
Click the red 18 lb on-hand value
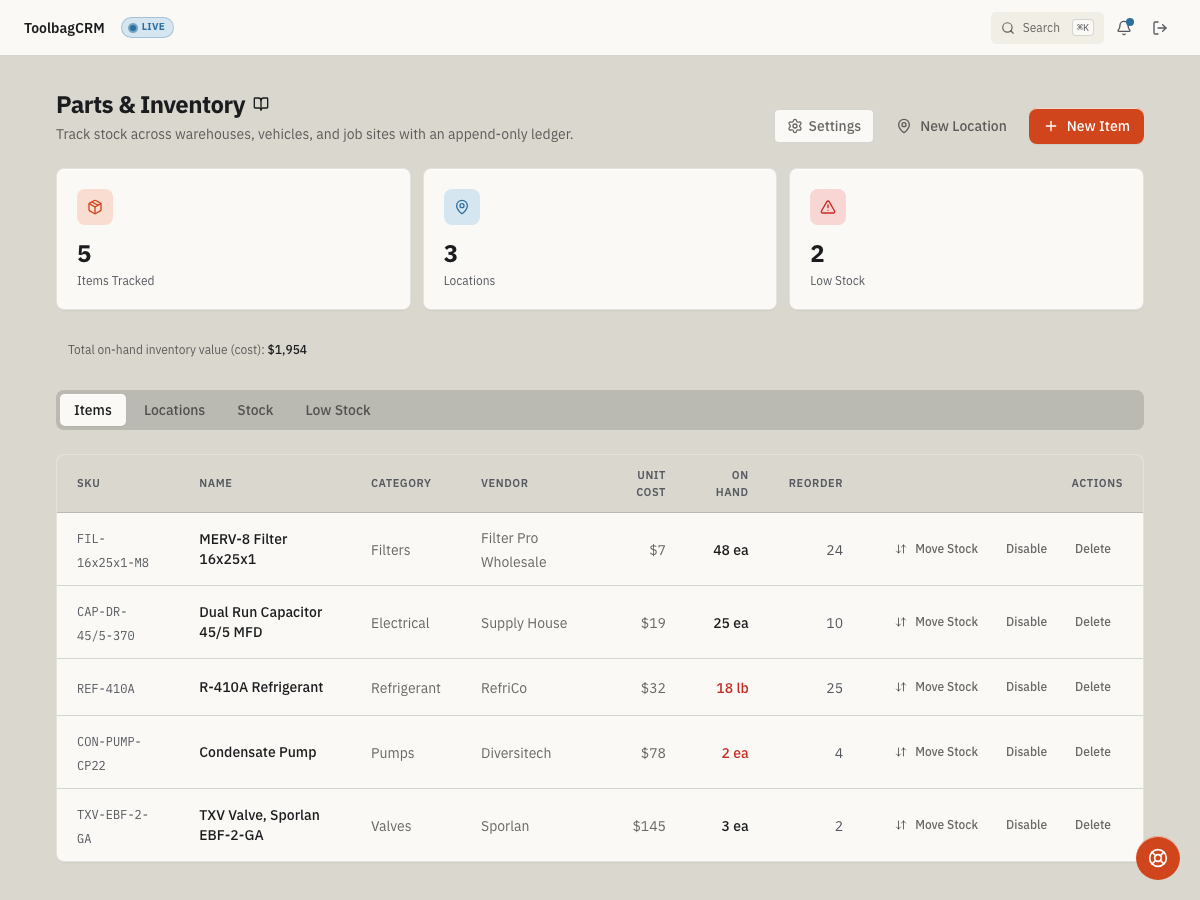[732, 688]
